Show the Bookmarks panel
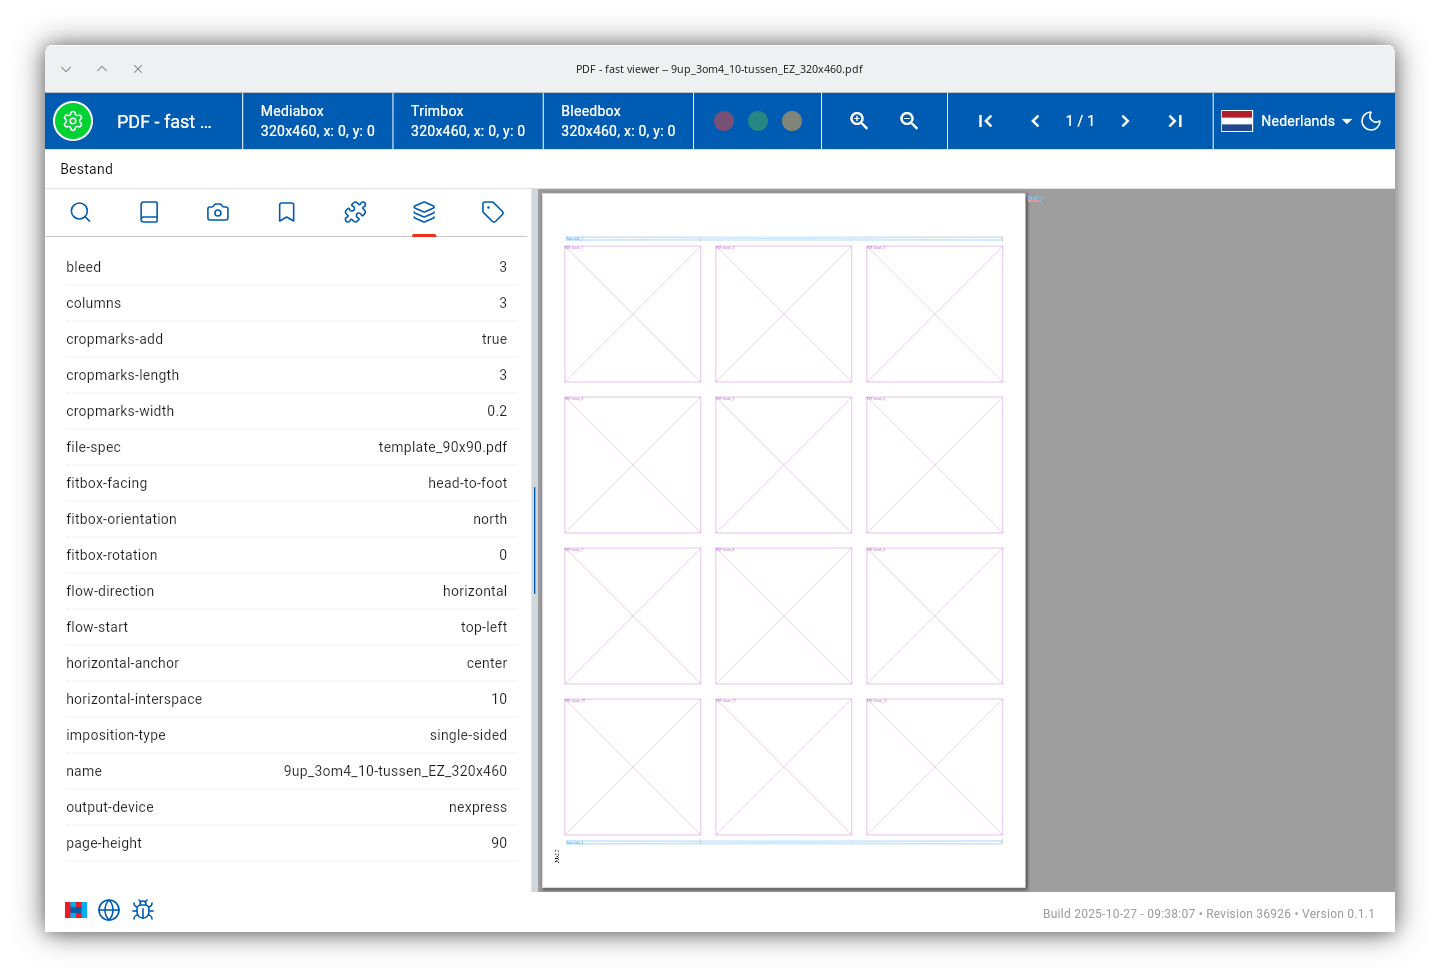The height and width of the screenshot is (977, 1440). pyautogui.click(x=287, y=212)
